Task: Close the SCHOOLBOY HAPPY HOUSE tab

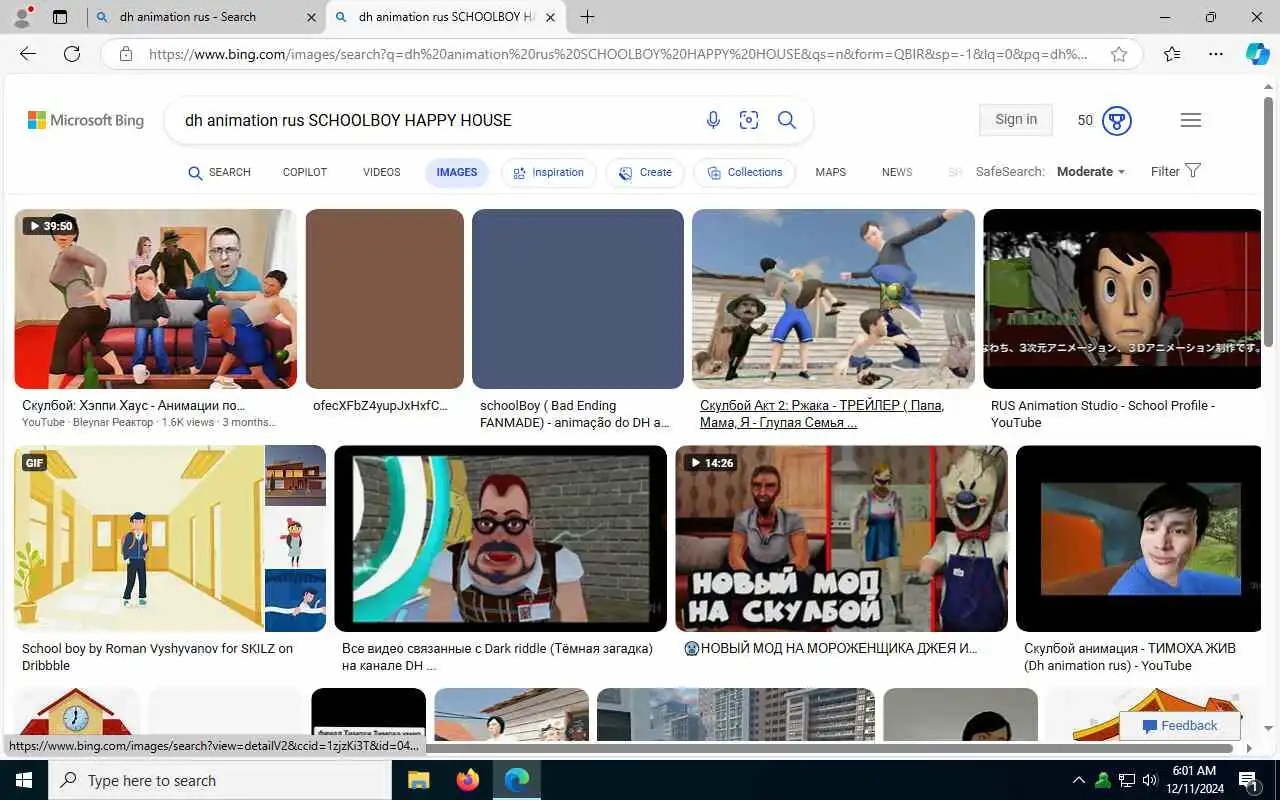Action: point(550,17)
